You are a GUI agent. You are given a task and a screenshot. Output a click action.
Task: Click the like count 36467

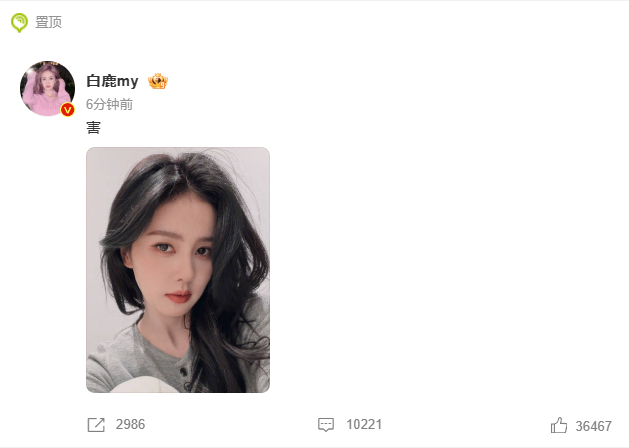click(x=594, y=426)
